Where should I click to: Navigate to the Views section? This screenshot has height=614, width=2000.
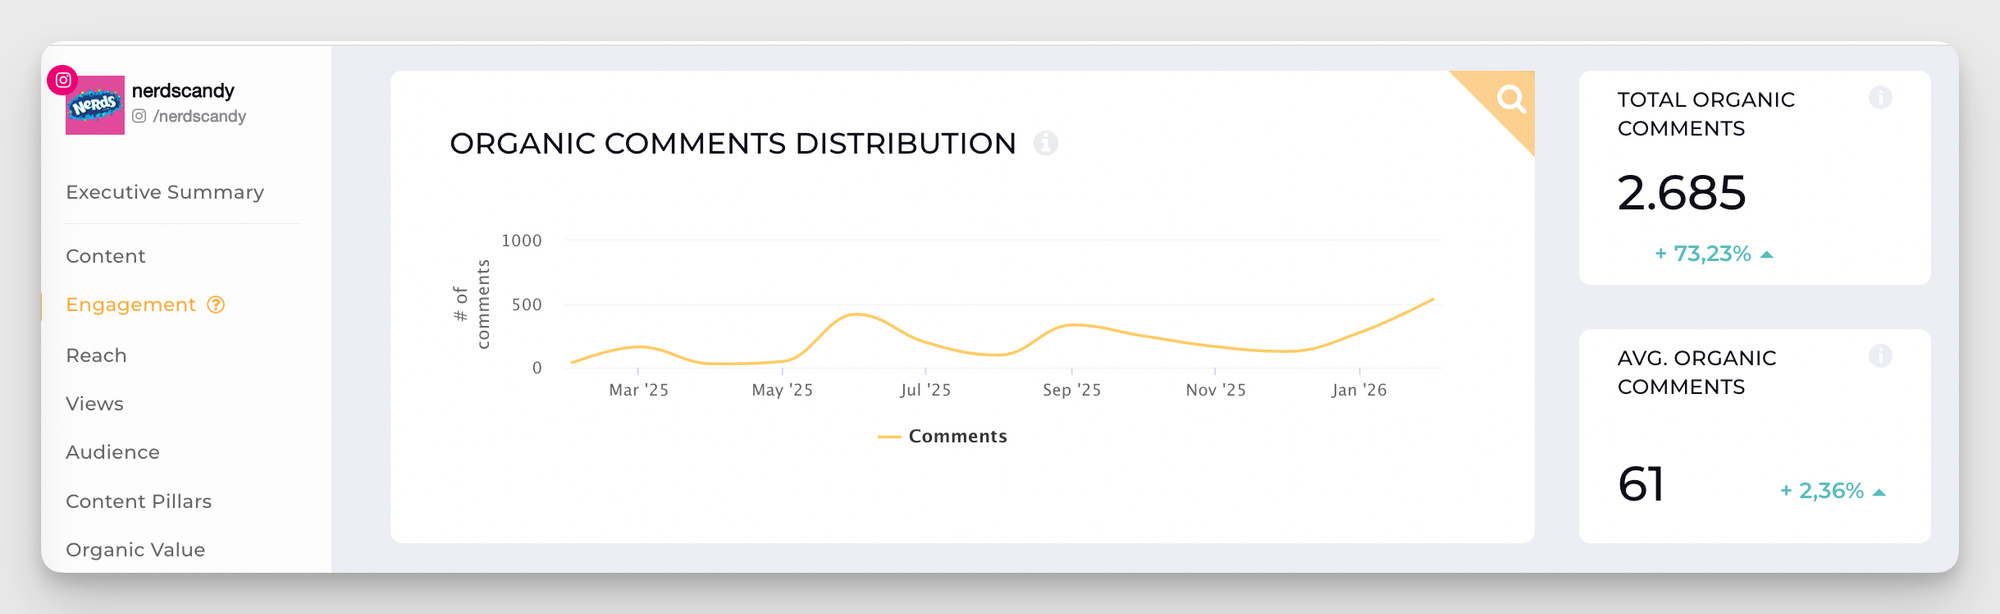point(95,404)
